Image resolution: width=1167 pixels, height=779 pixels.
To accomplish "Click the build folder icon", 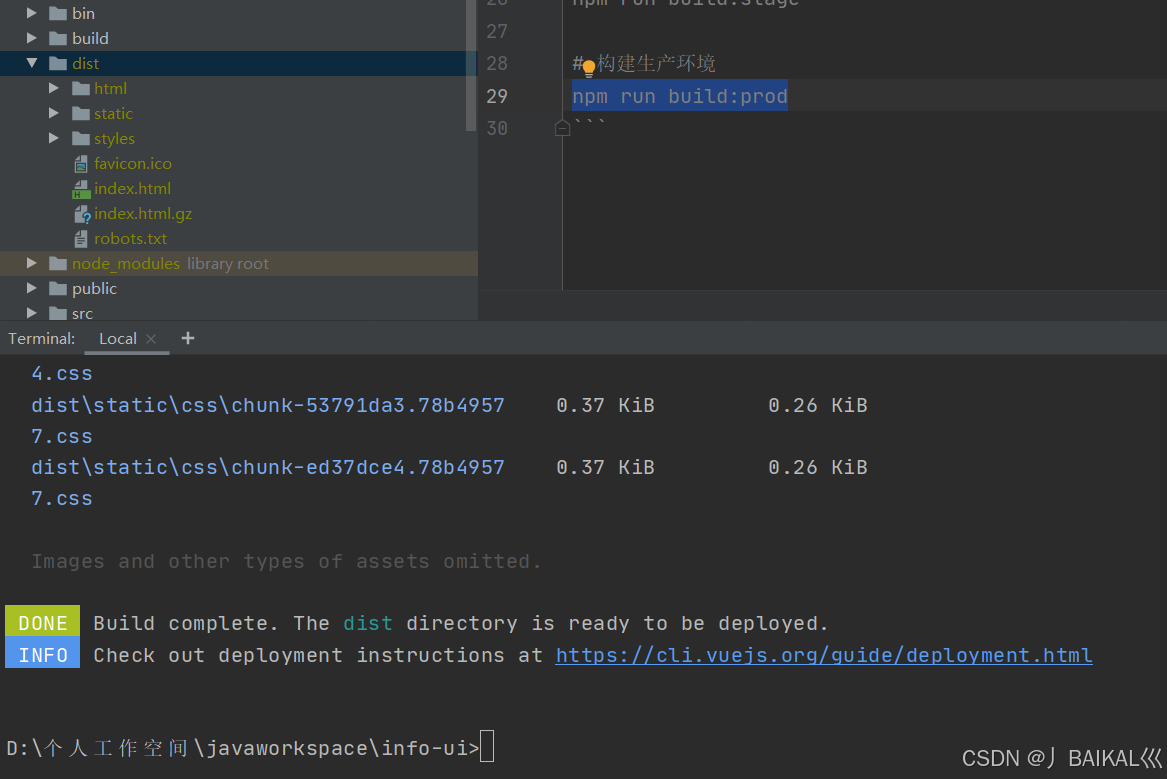I will click(58, 38).
